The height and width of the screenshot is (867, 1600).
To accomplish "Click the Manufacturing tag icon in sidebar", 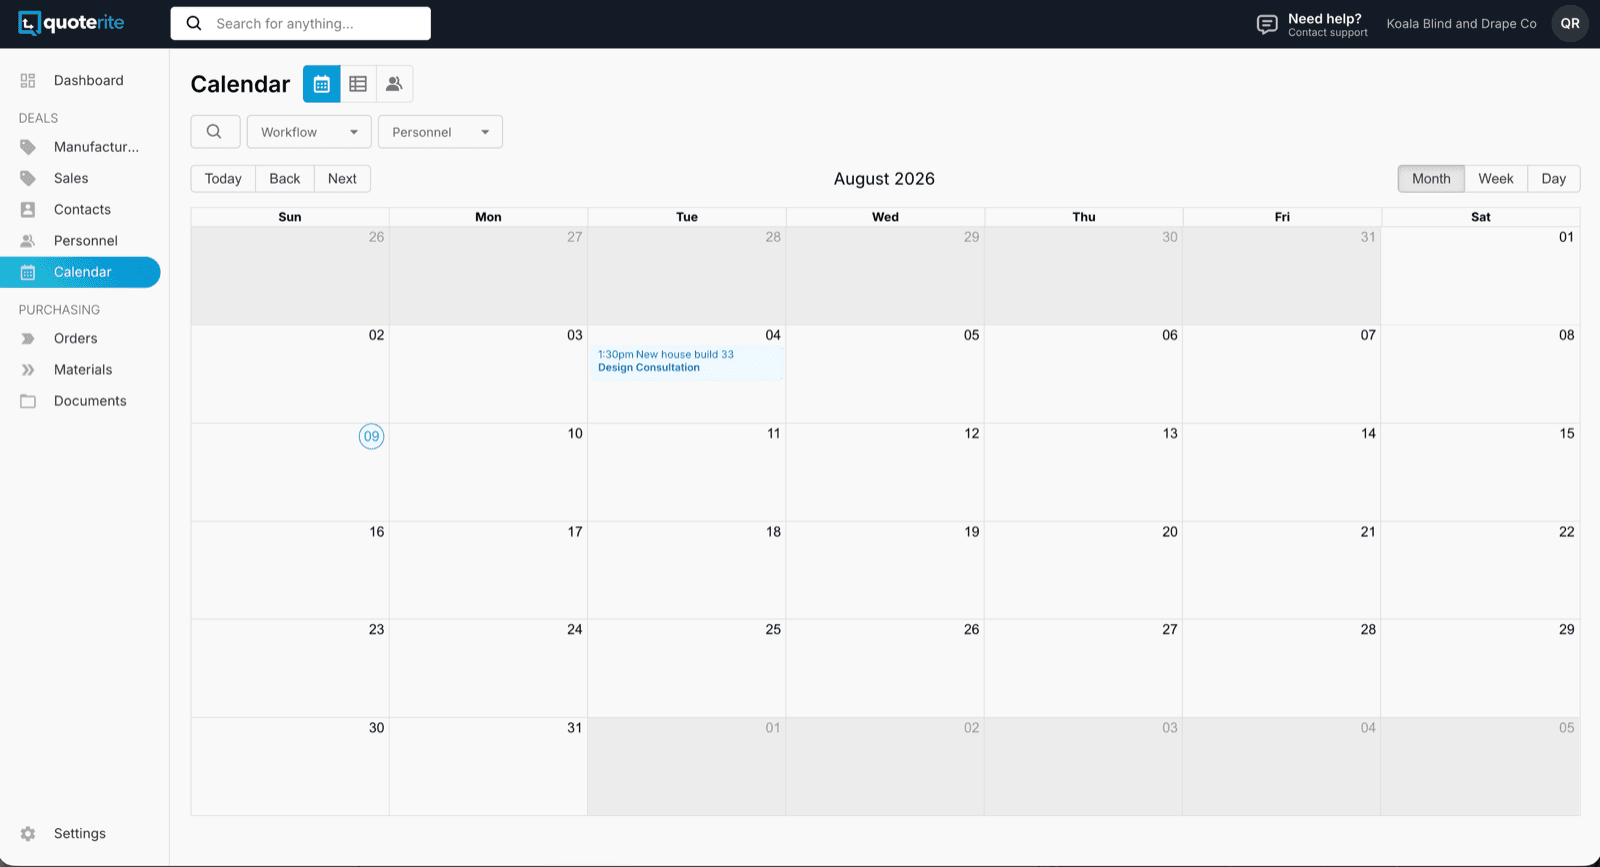I will point(28,147).
